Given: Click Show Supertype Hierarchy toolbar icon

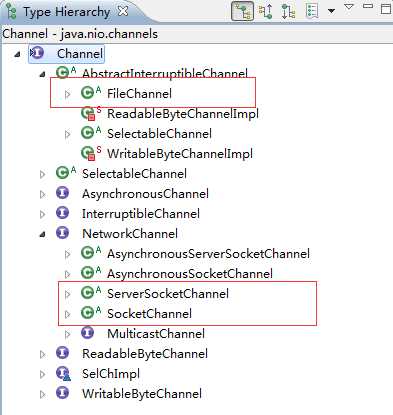Looking at the screenshot, I should pos(266,11).
